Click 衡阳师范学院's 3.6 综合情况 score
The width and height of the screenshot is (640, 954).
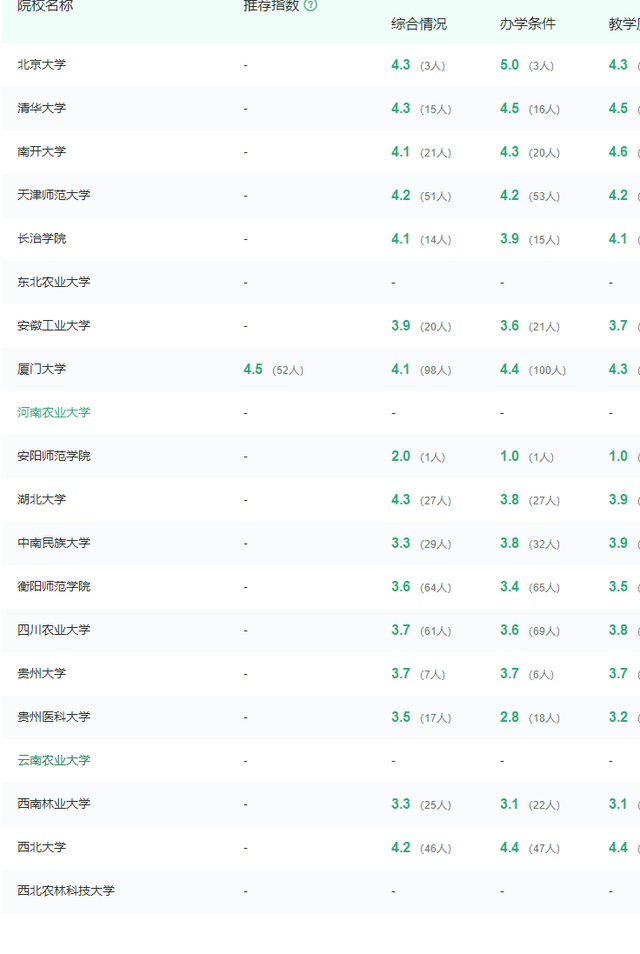(400, 587)
